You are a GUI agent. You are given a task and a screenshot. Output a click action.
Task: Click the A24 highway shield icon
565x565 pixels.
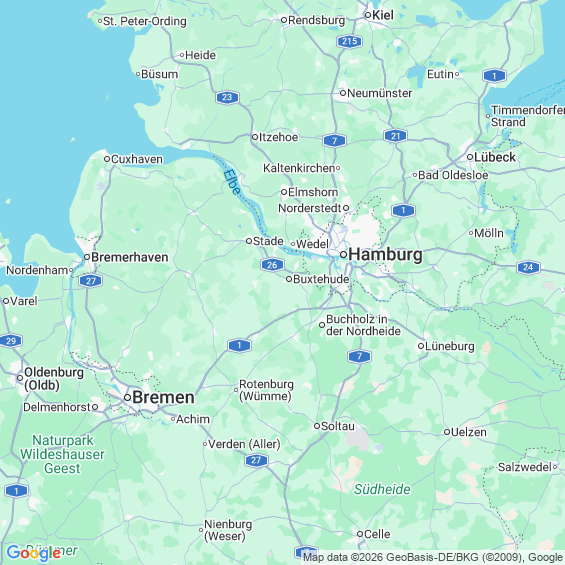pyautogui.click(x=528, y=267)
